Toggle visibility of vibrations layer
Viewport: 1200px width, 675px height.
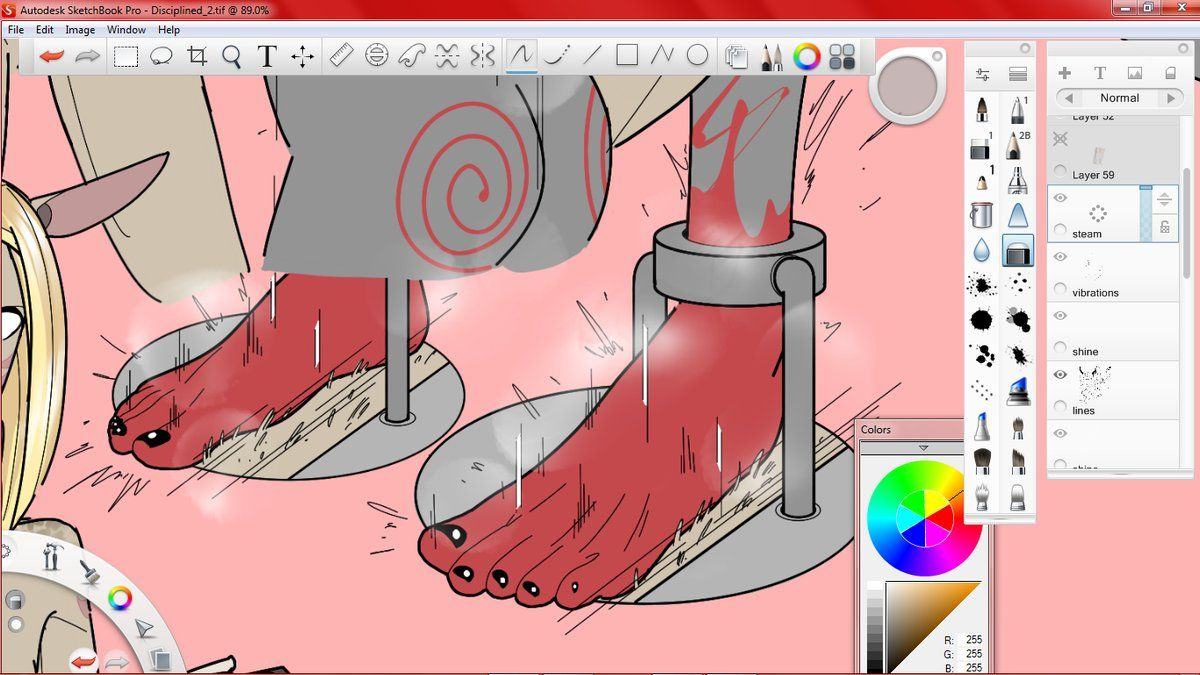pyautogui.click(x=1061, y=257)
